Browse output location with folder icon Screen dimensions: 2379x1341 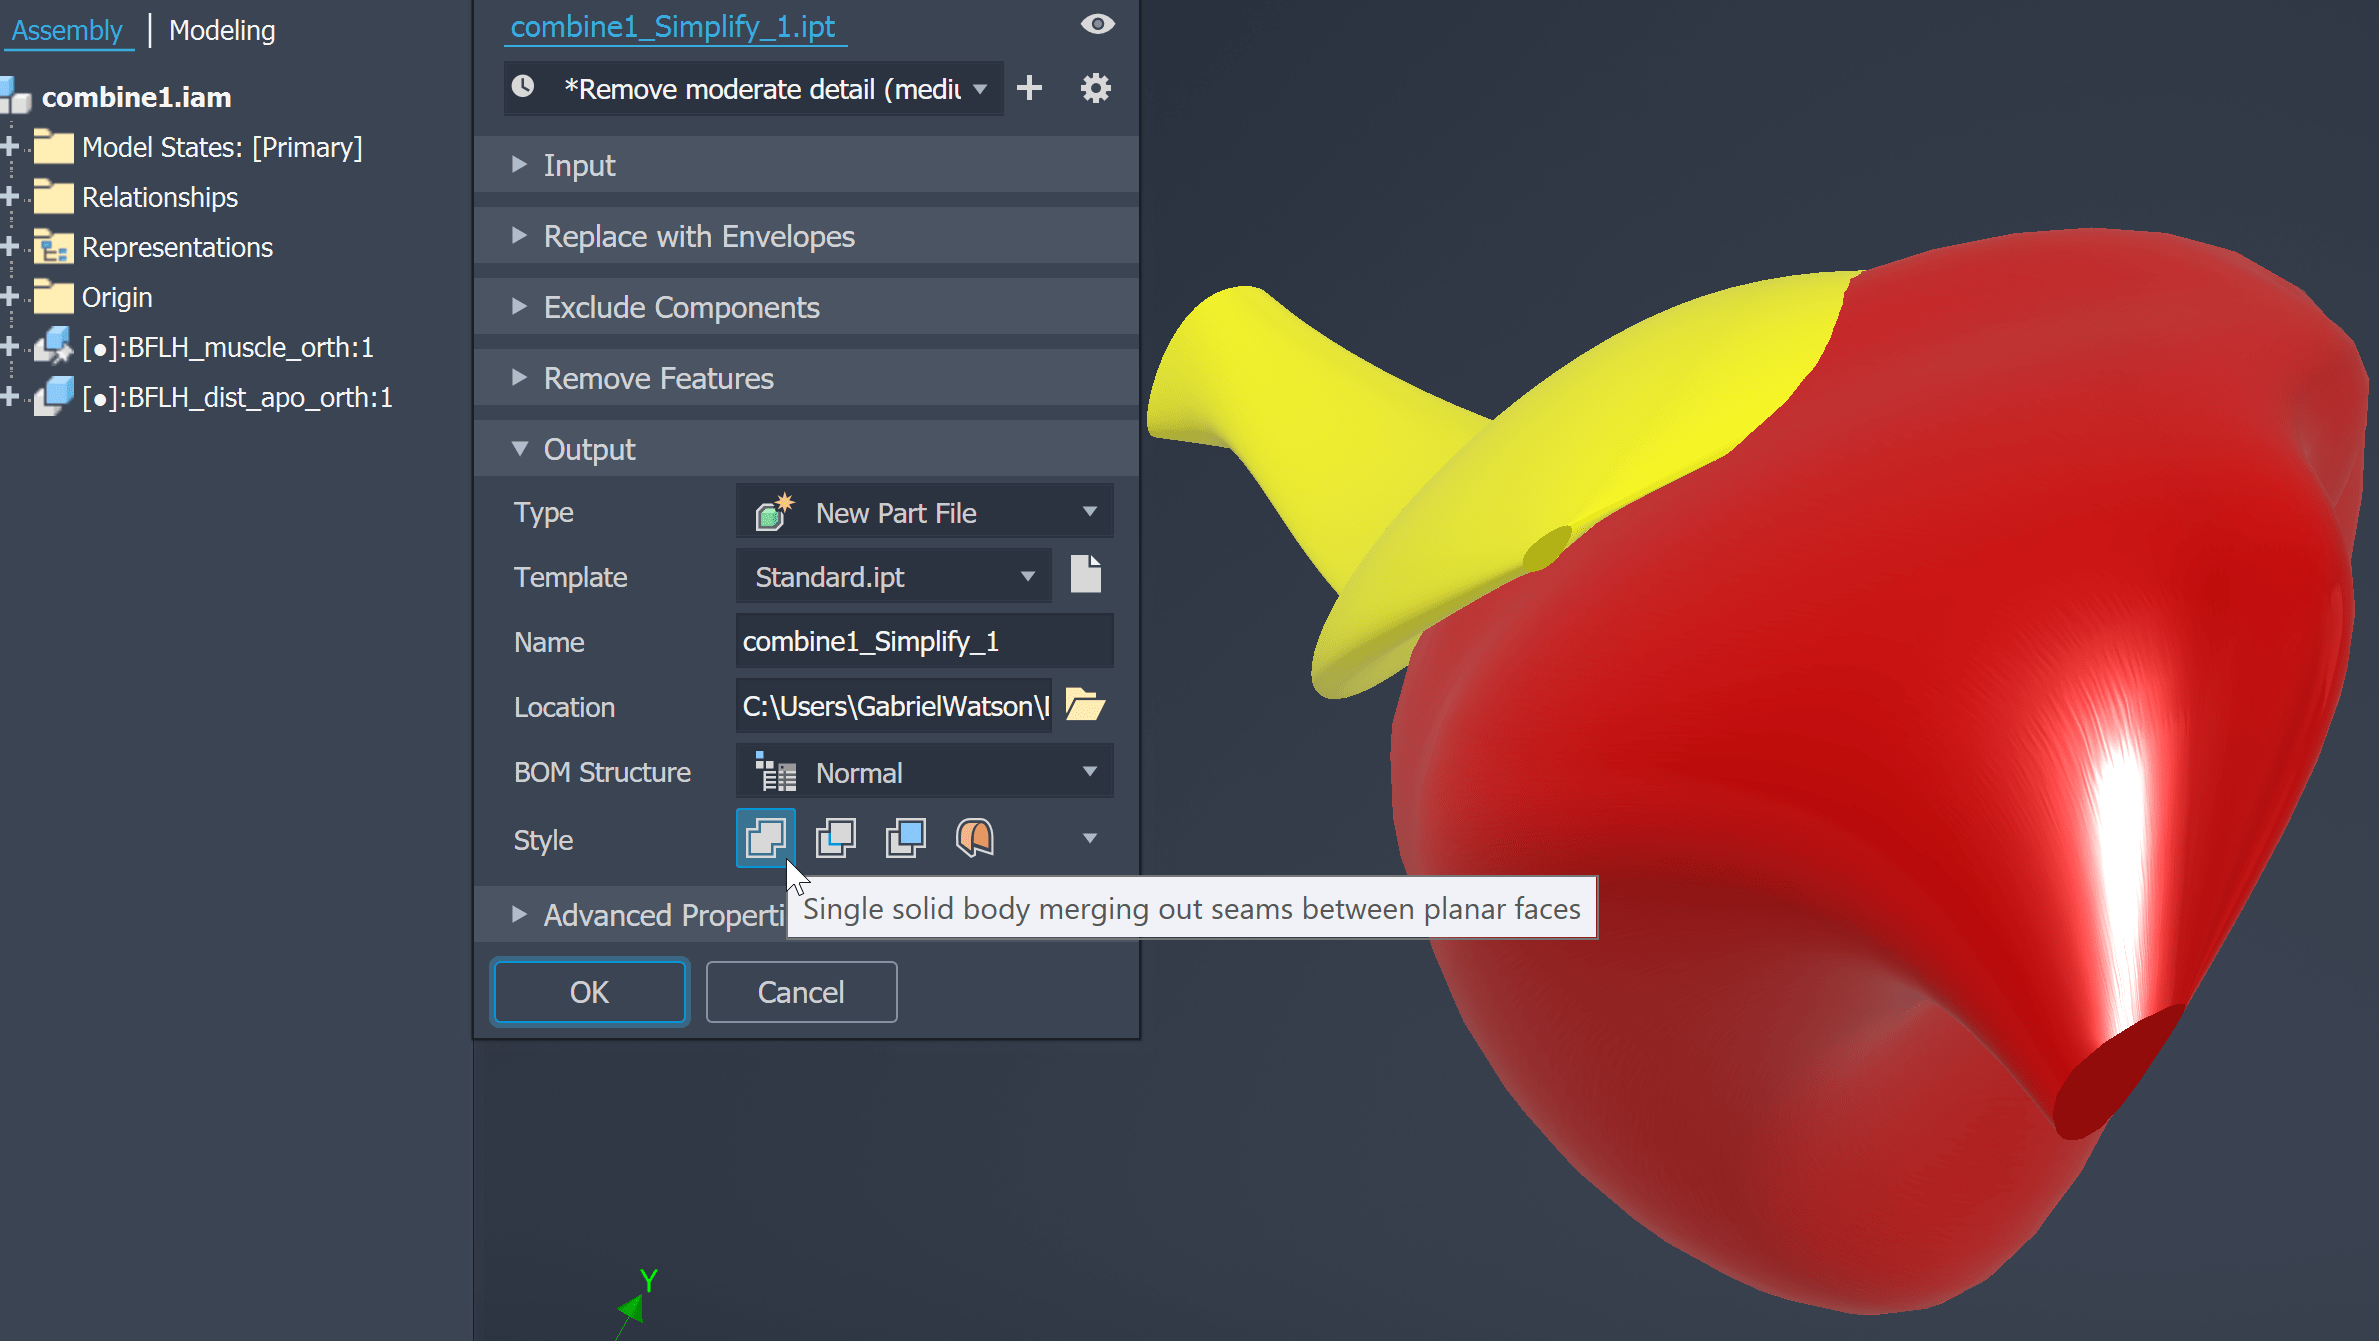(x=1084, y=706)
